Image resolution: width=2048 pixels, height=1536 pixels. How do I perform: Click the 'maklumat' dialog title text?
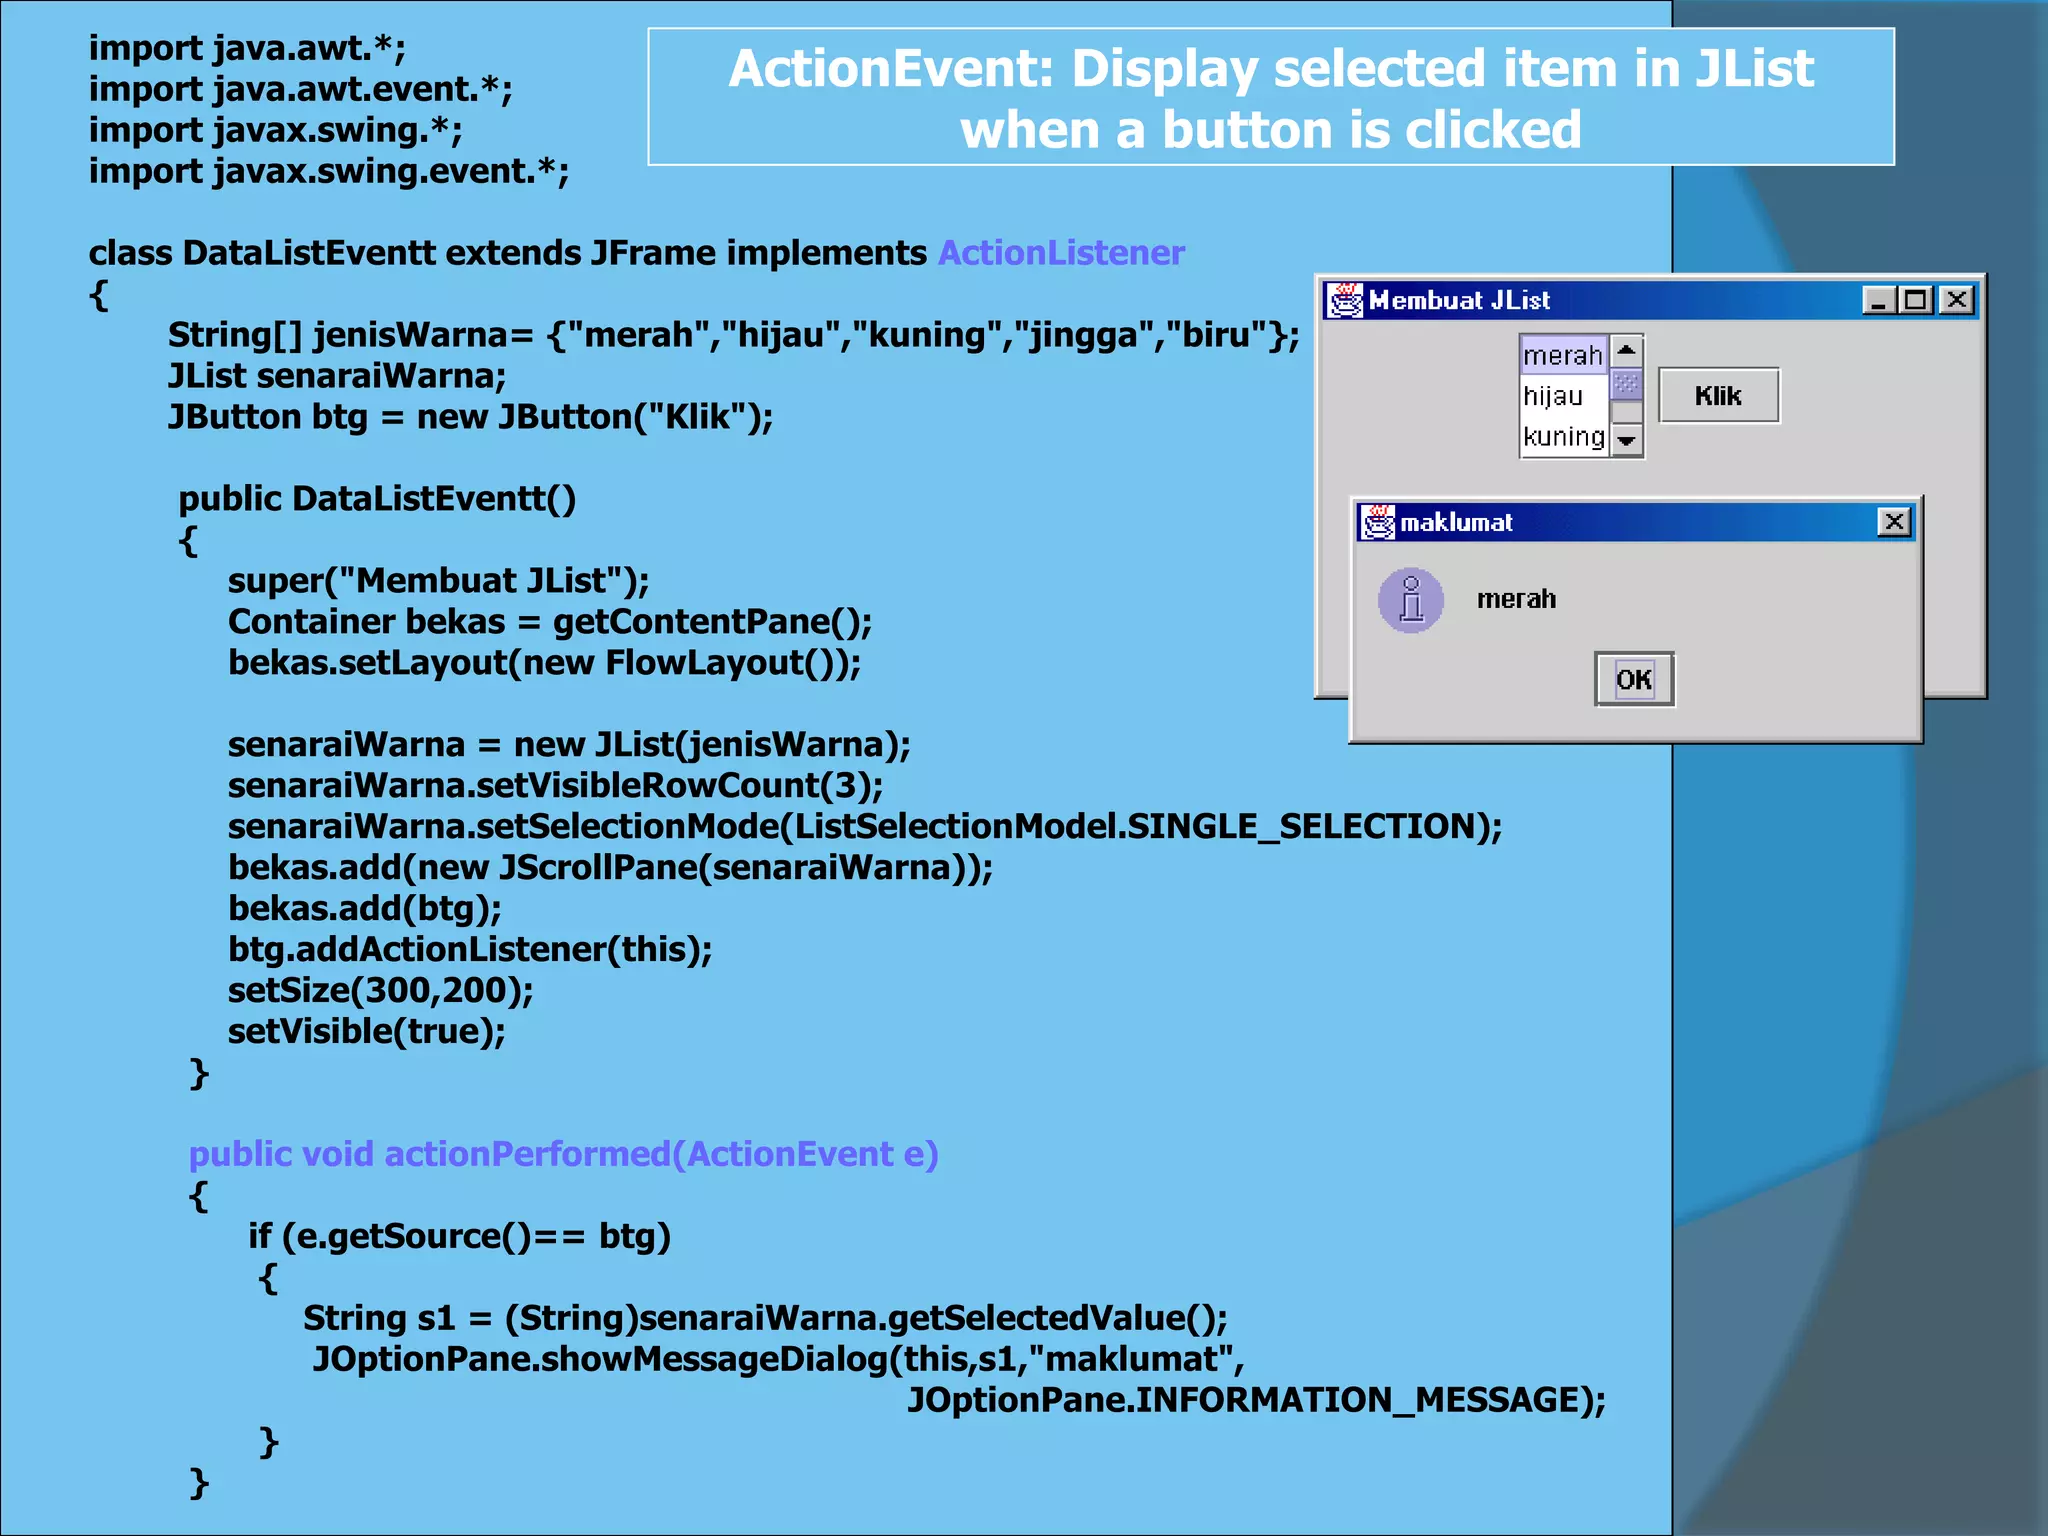(x=1456, y=522)
